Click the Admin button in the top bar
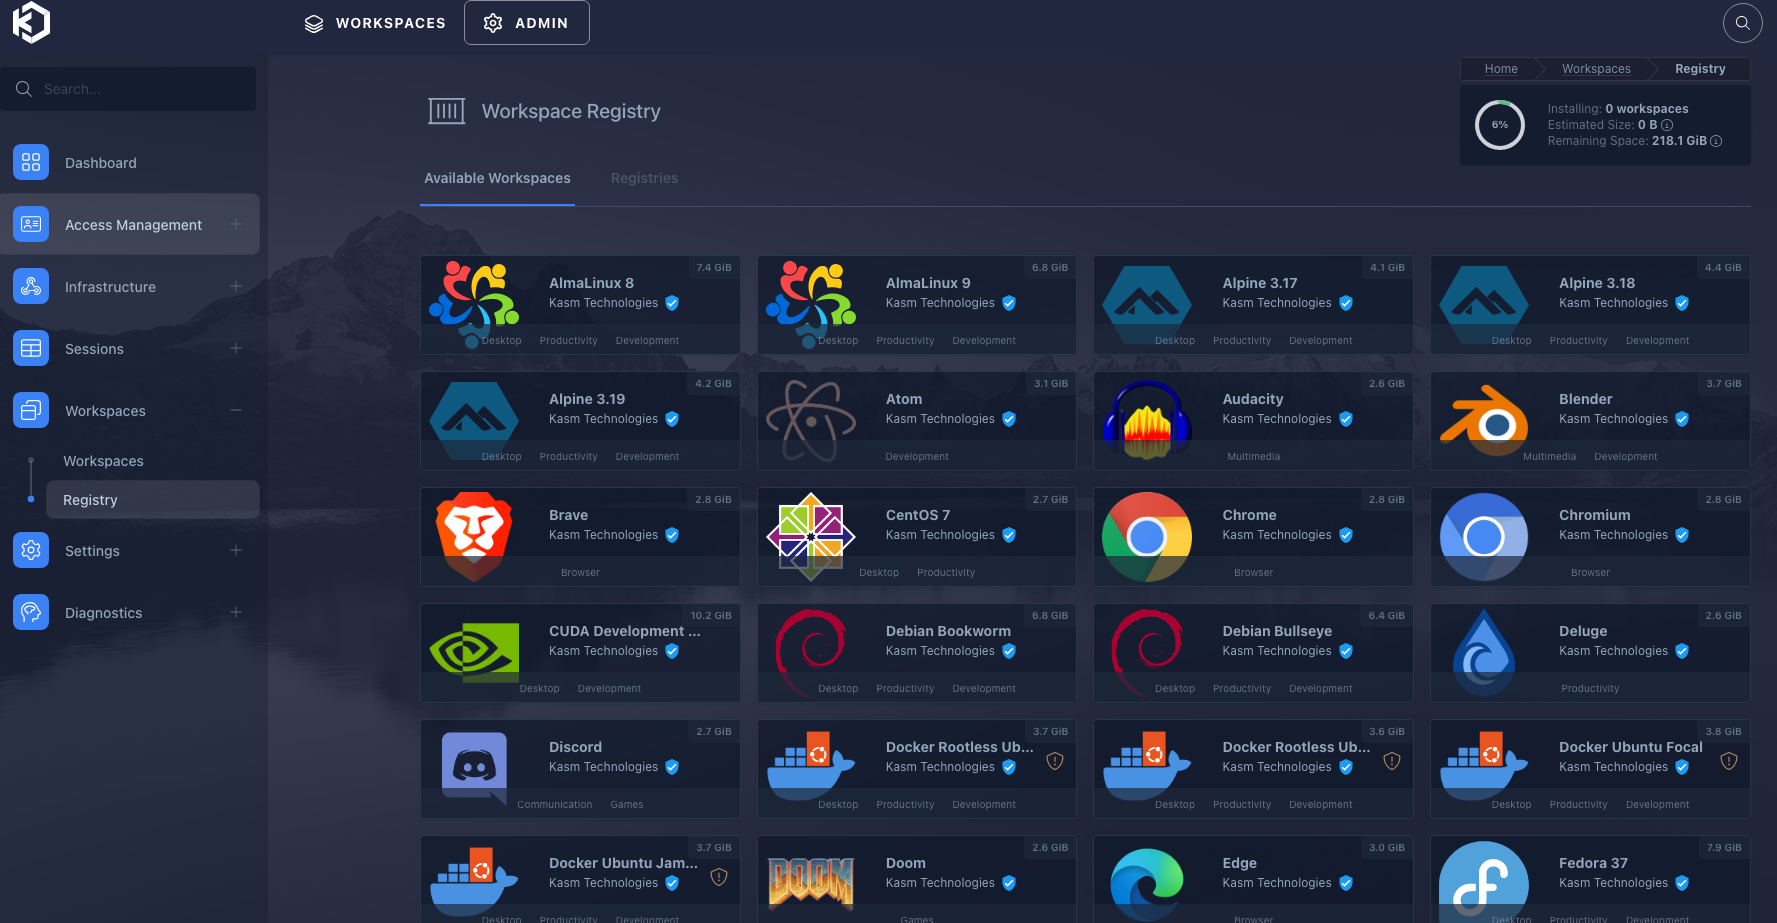 click(526, 23)
